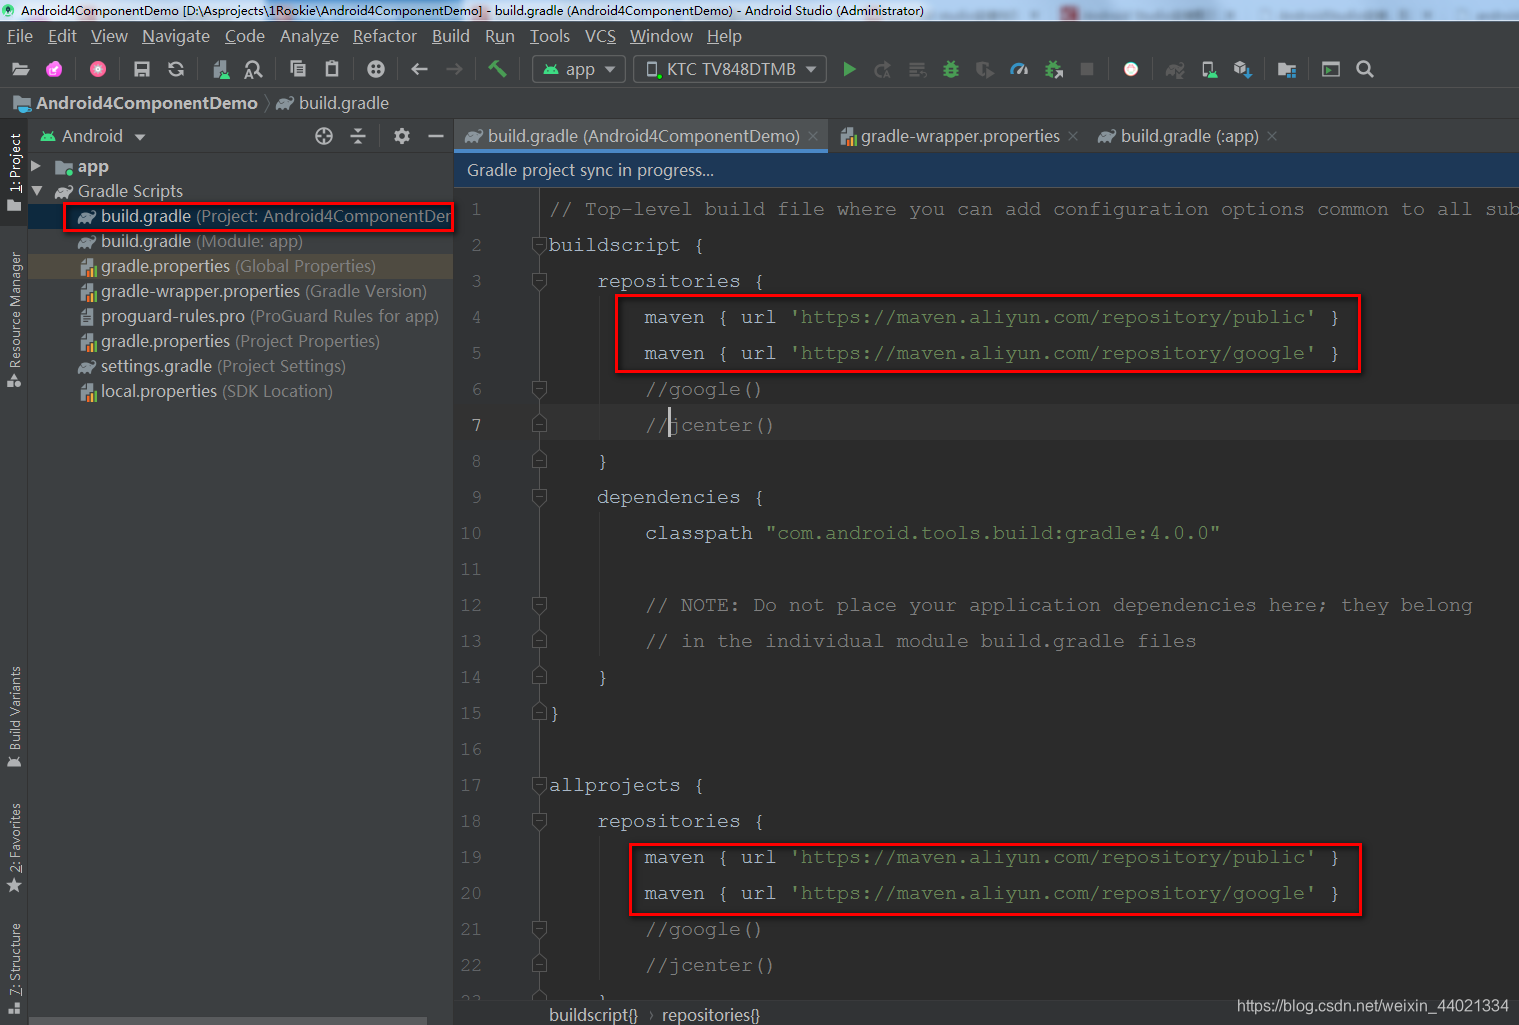Click the Apply Changes and Restart Activity icon
This screenshot has height=1025, width=1519.
(882, 69)
